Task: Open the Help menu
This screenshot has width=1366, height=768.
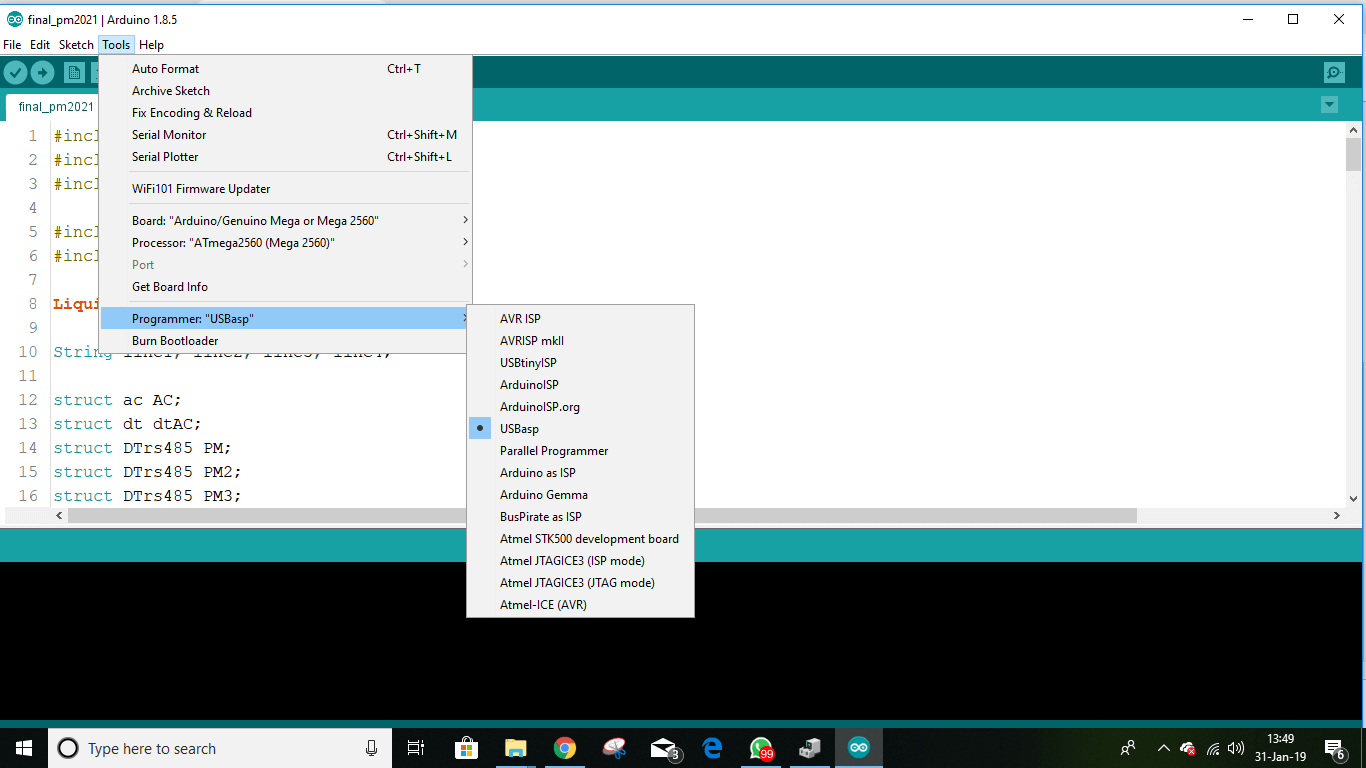Action: 151,45
